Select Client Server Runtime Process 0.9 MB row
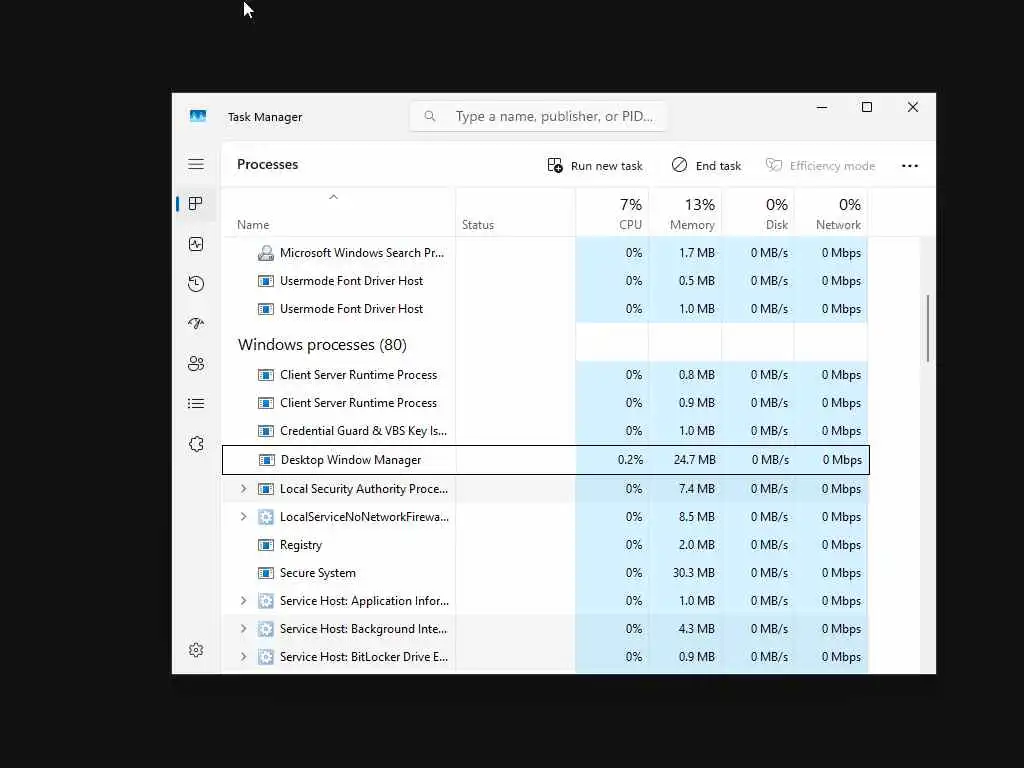1024x768 pixels. (x=545, y=403)
